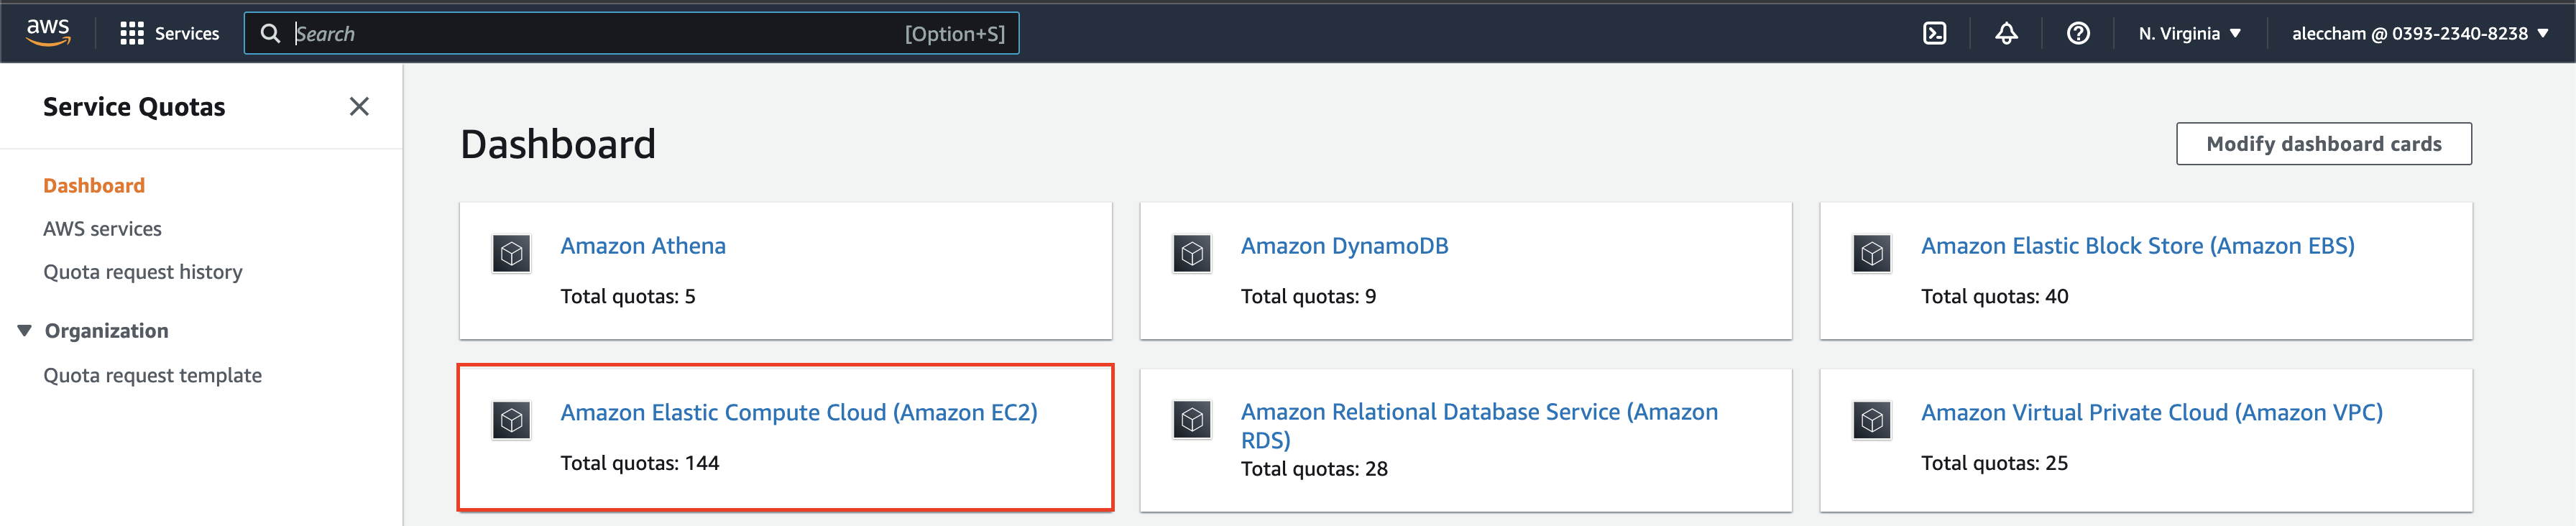Open the help question mark icon

click(x=2078, y=34)
